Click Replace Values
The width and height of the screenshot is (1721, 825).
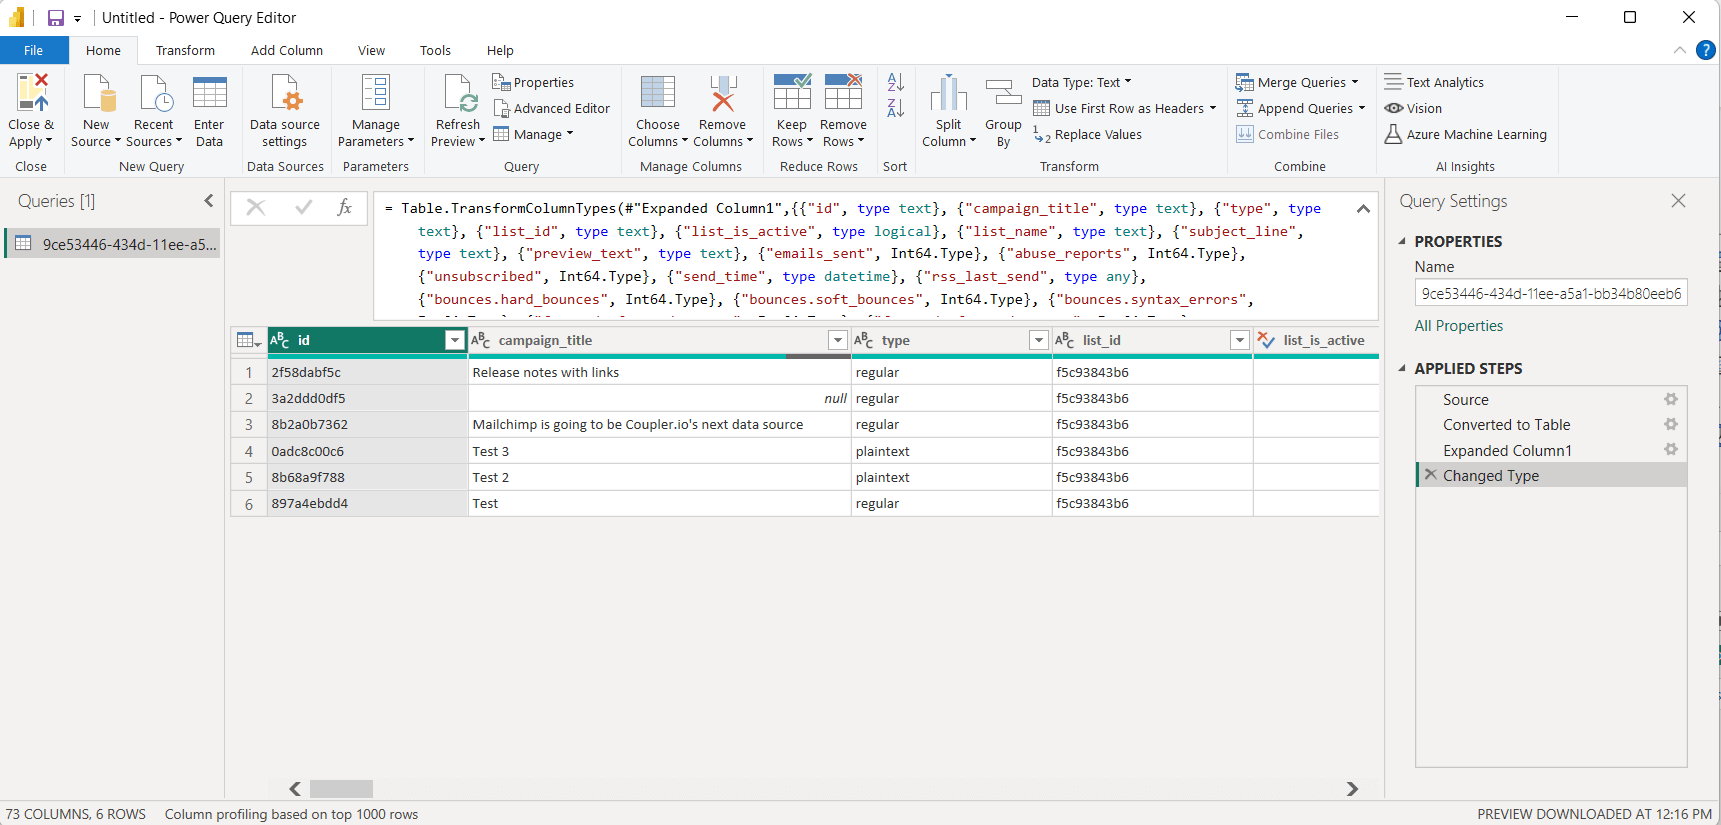click(x=1087, y=134)
